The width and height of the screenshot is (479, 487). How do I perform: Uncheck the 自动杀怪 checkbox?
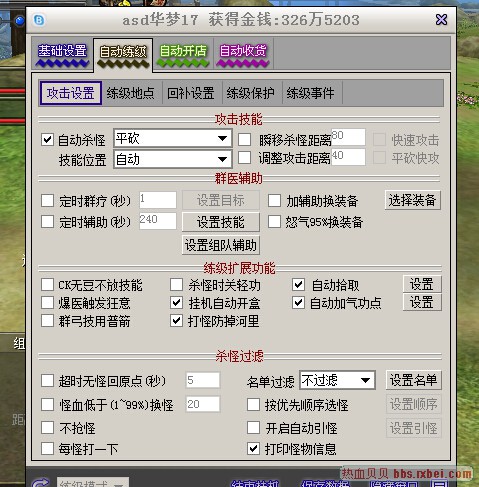coord(47,139)
